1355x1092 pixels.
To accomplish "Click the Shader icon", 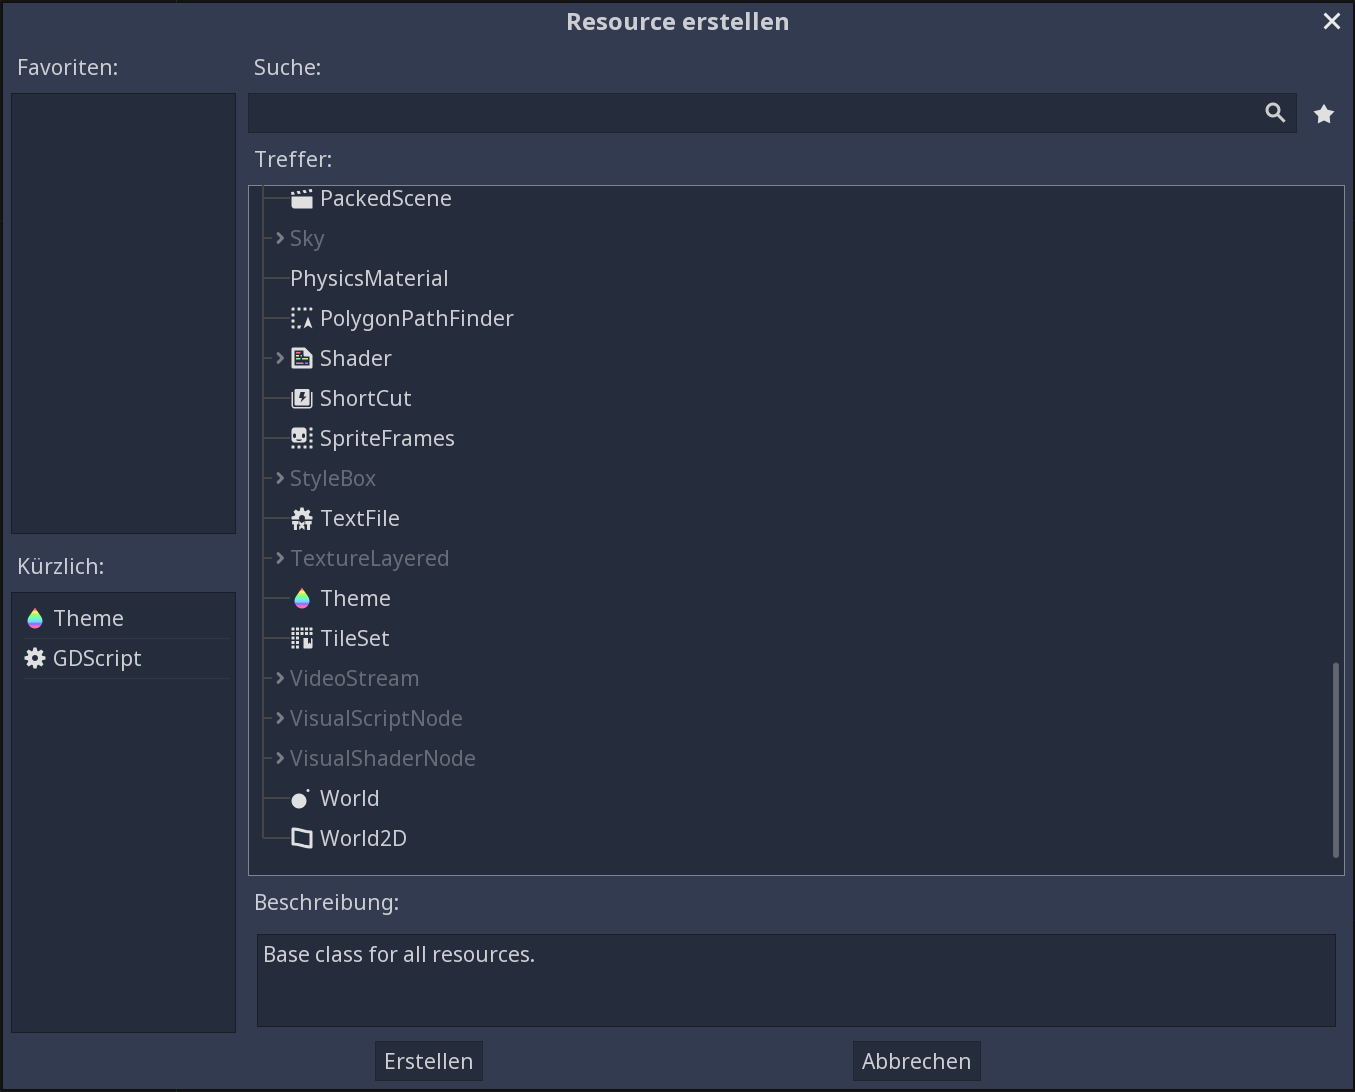I will [302, 358].
